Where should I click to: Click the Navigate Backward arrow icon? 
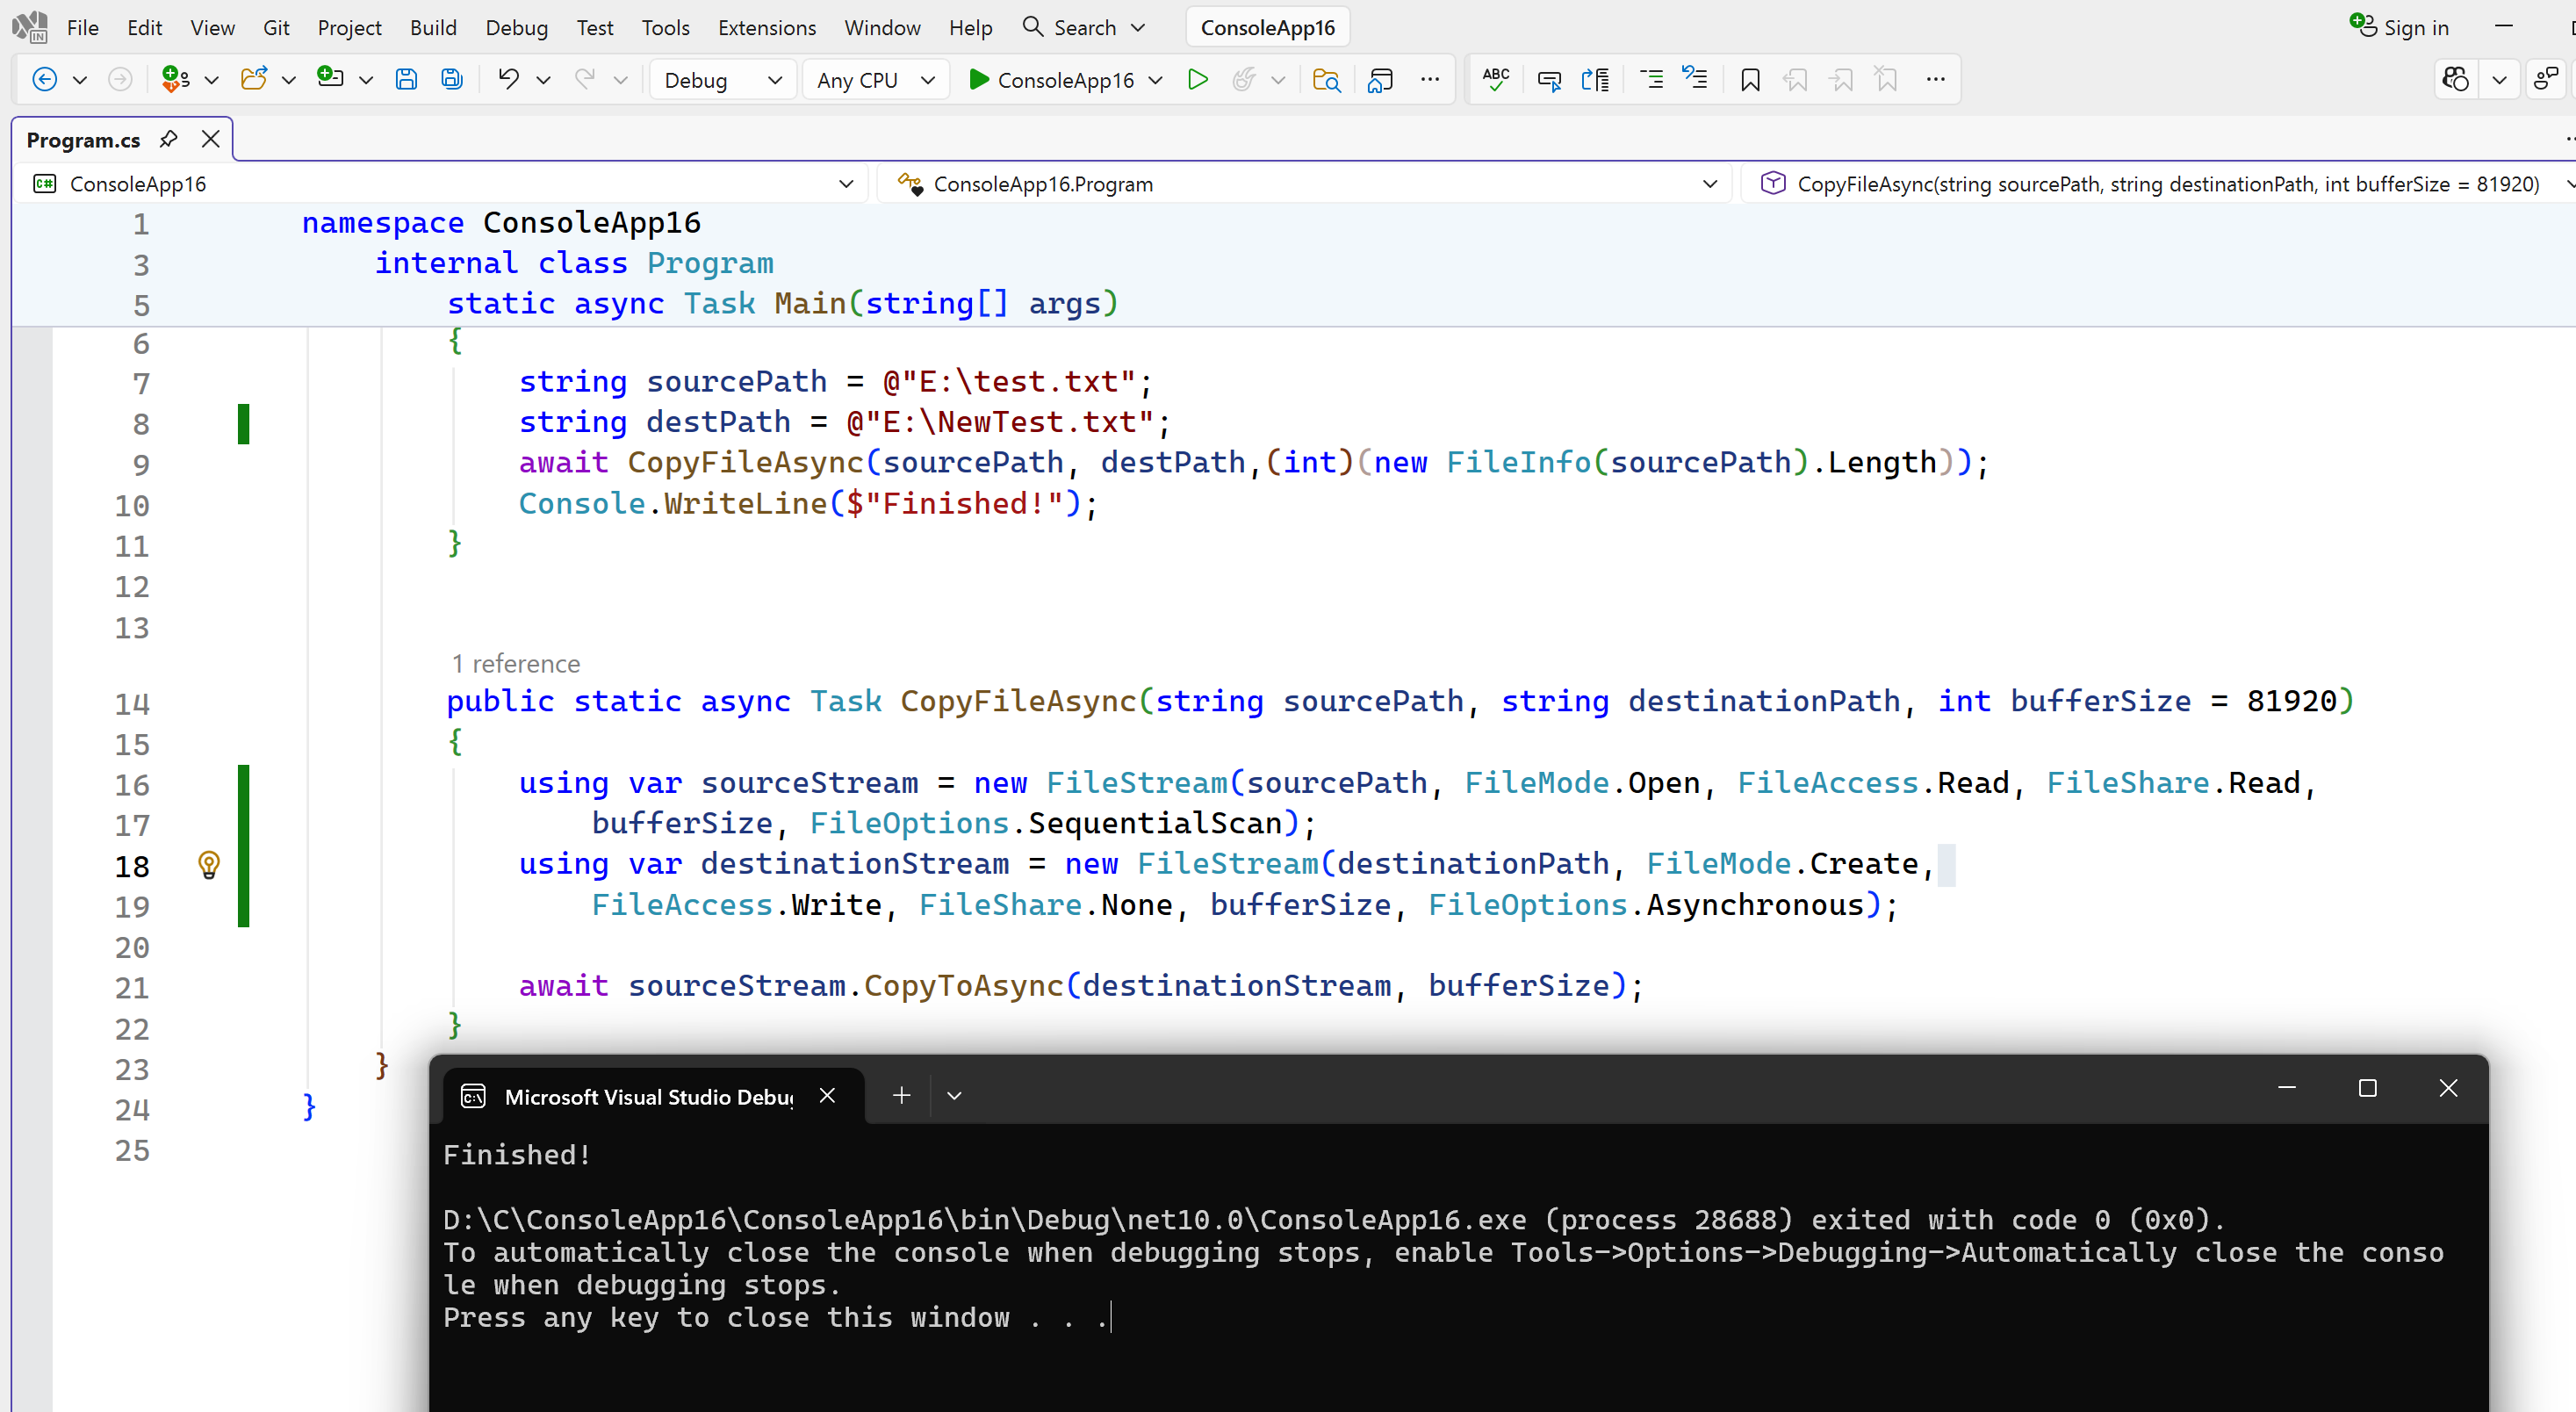[44, 80]
